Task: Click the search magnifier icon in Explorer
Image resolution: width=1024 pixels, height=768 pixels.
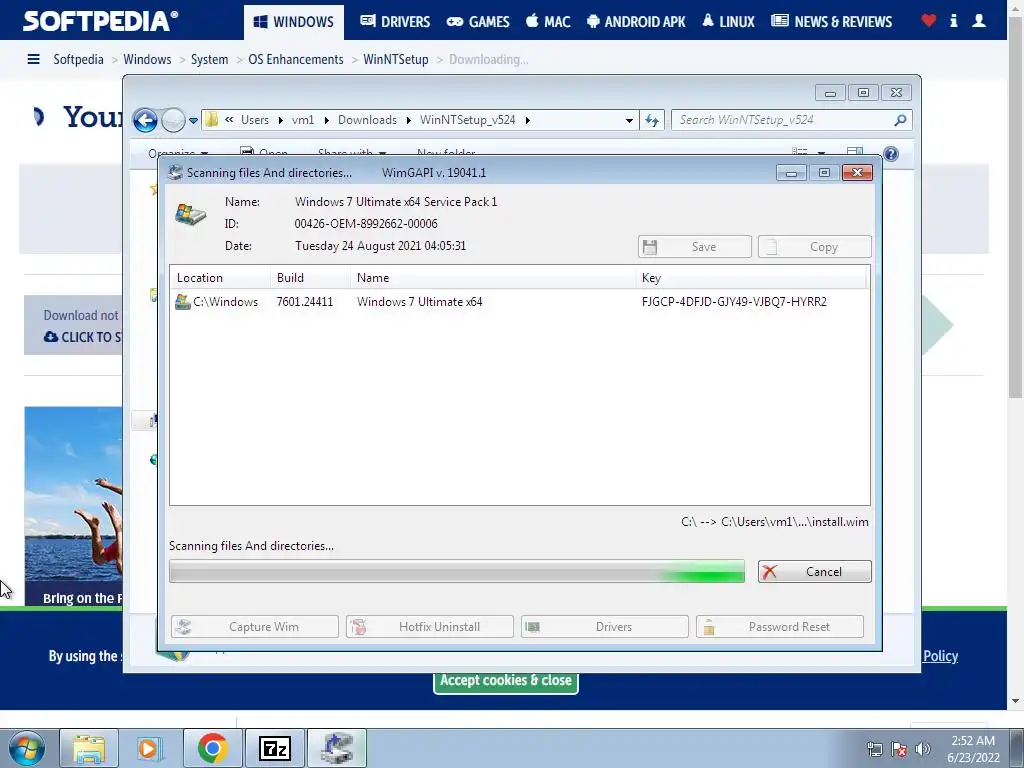Action: 900,120
